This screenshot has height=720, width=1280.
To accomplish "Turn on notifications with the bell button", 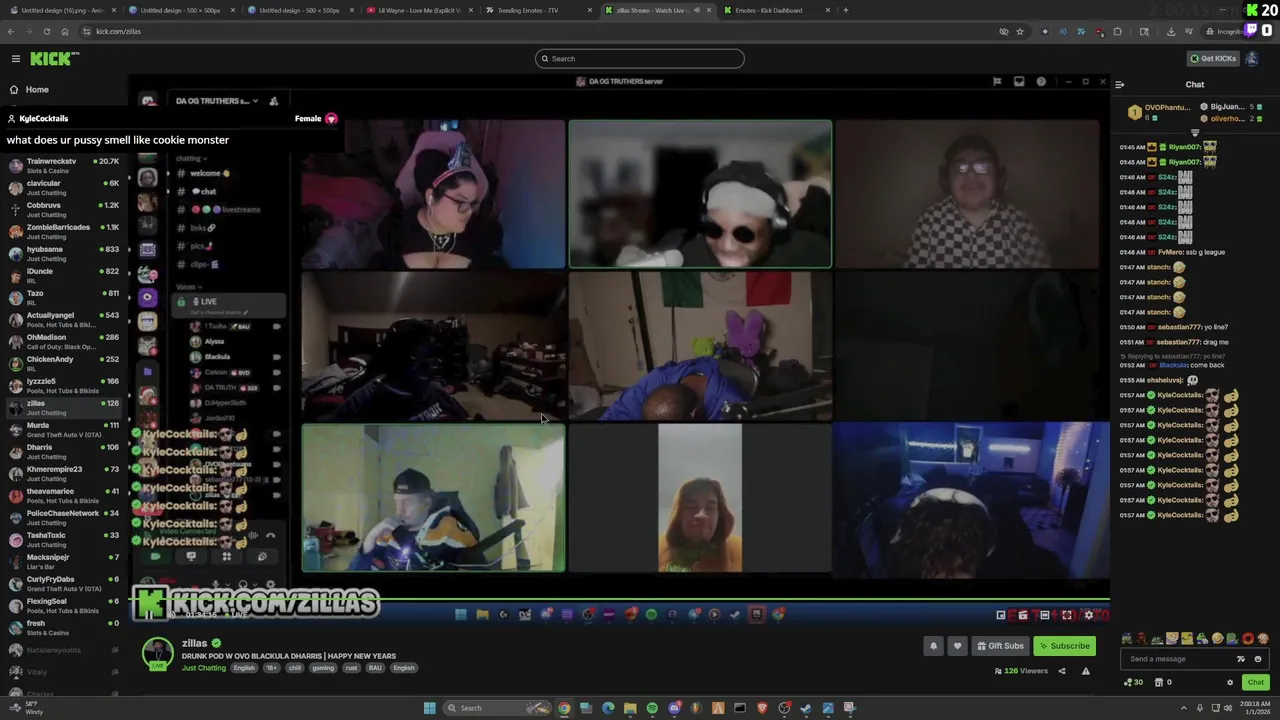I will pyautogui.click(x=933, y=646).
